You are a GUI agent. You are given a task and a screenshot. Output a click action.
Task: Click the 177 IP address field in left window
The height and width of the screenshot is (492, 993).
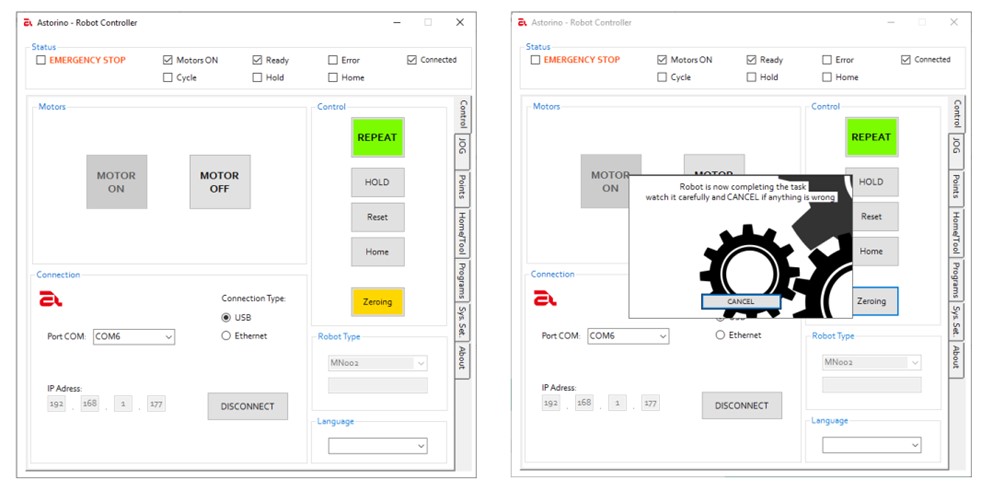click(x=156, y=404)
